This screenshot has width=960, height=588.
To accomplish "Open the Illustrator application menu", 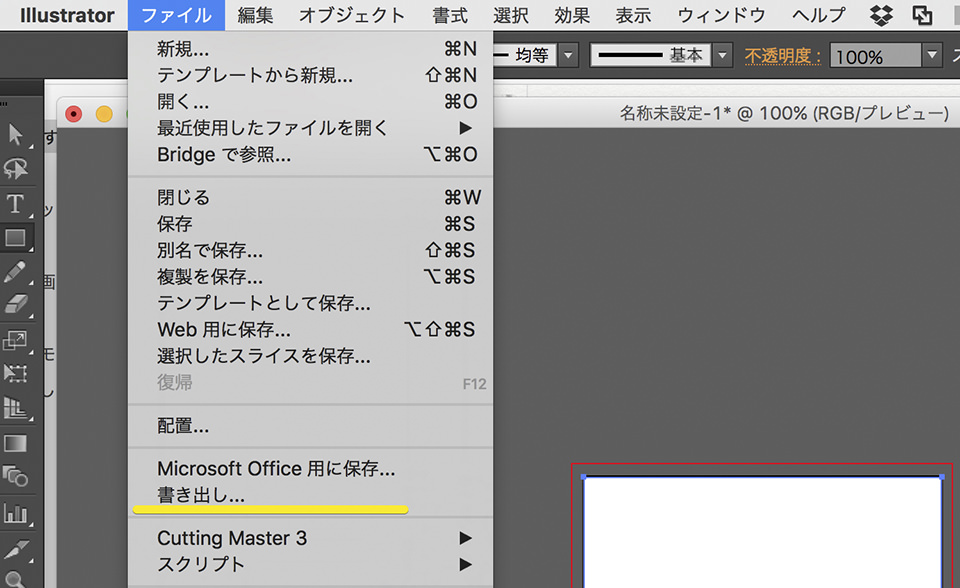I will [x=67, y=15].
